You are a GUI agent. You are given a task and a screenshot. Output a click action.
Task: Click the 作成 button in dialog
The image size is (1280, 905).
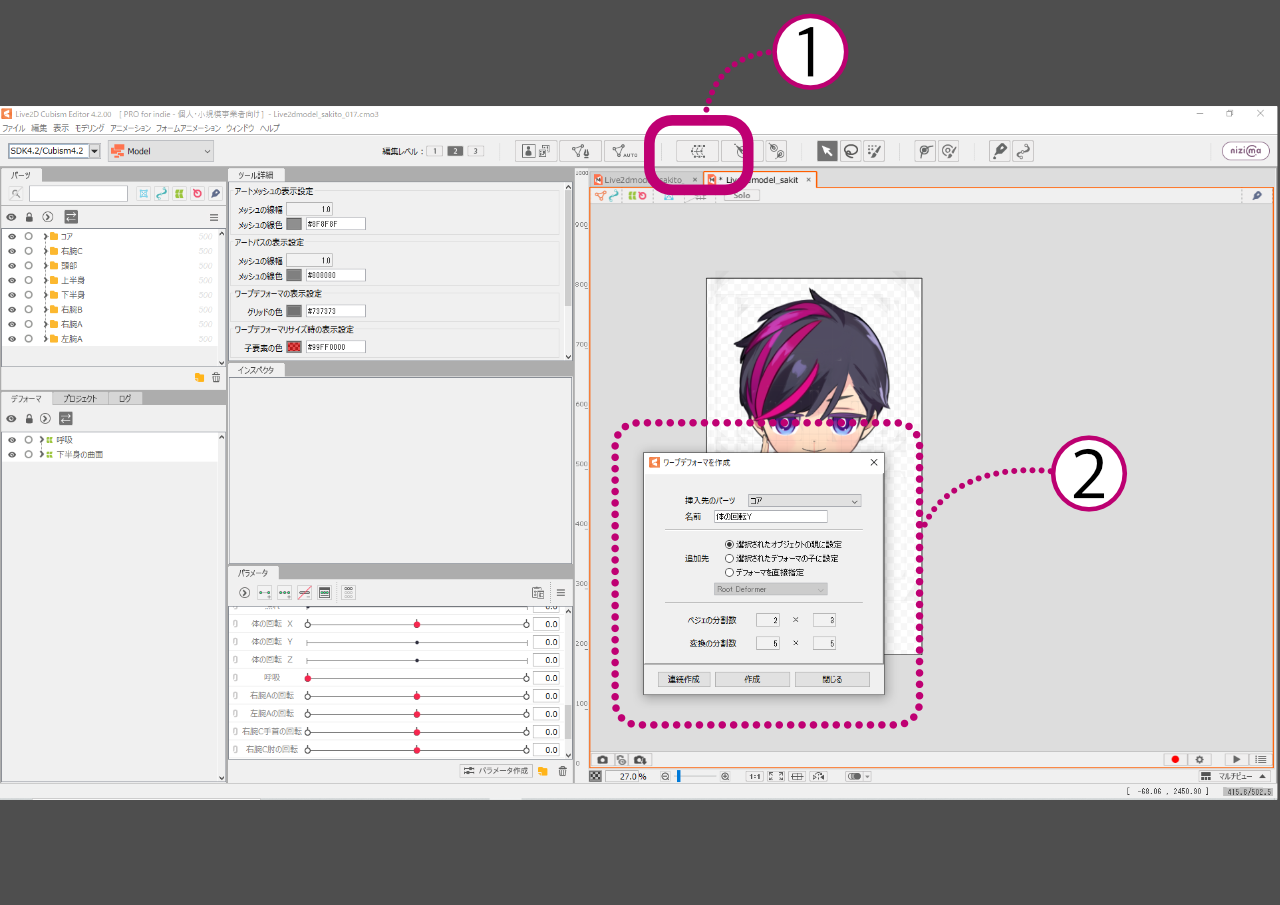[x=752, y=679]
